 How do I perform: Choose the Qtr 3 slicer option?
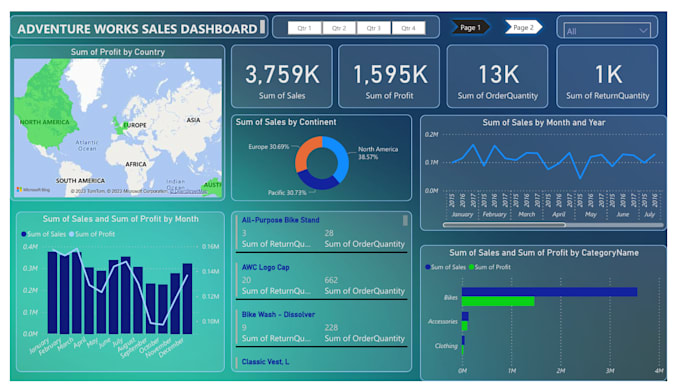tap(373, 28)
